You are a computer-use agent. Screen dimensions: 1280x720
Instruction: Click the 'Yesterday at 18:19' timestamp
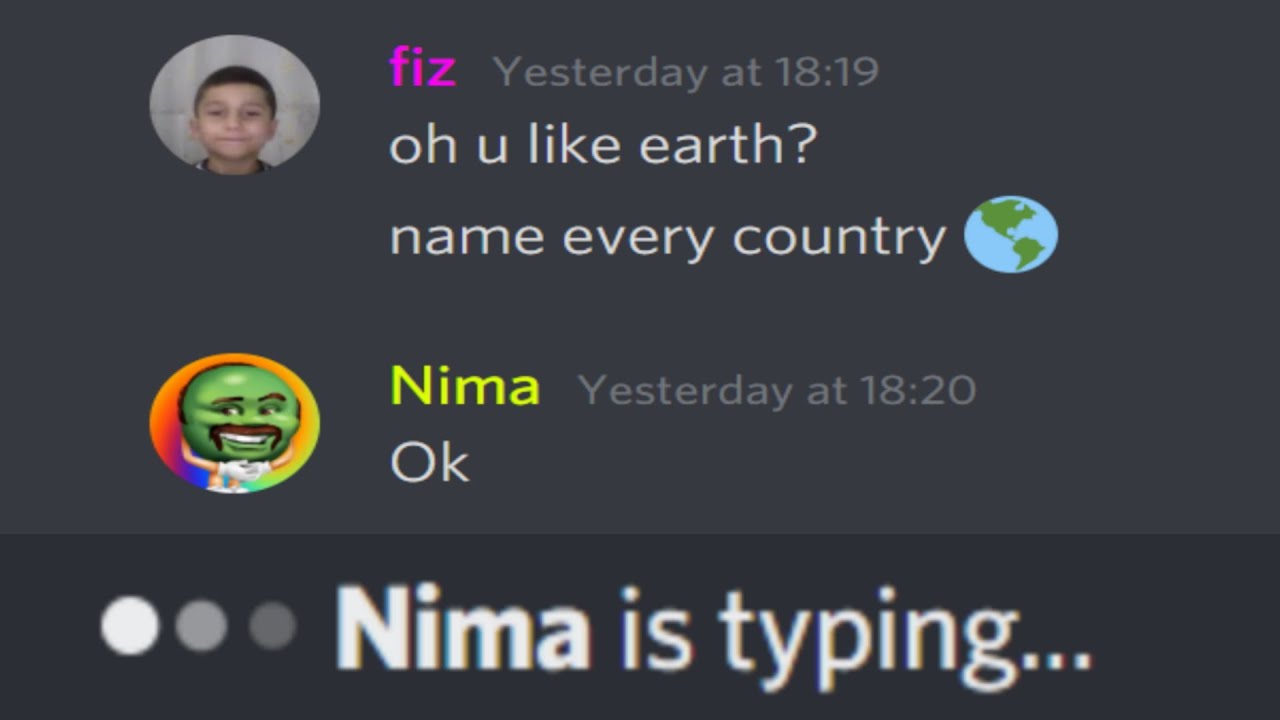pos(686,71)
